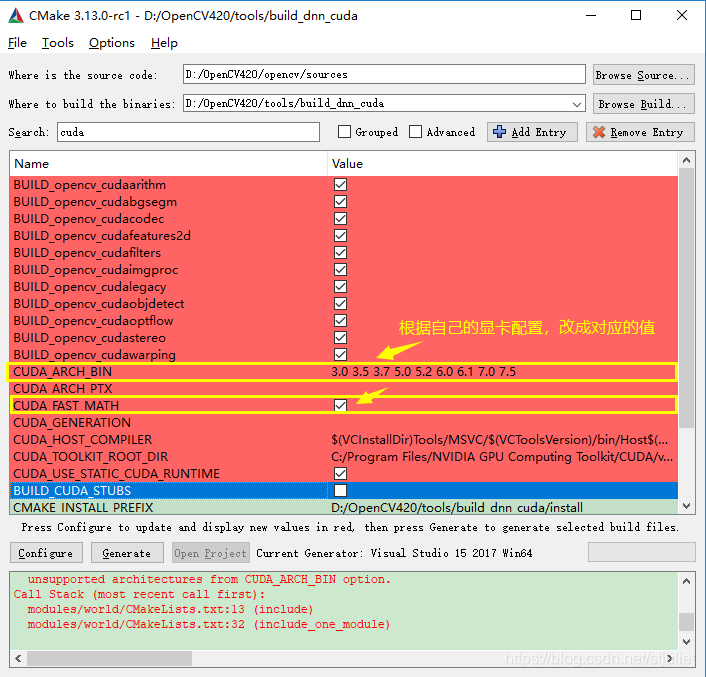The height and width of the screenshot is (677, 706).
Task: Expand the build binaries path dropdown
Action: (x=577, y=104)
